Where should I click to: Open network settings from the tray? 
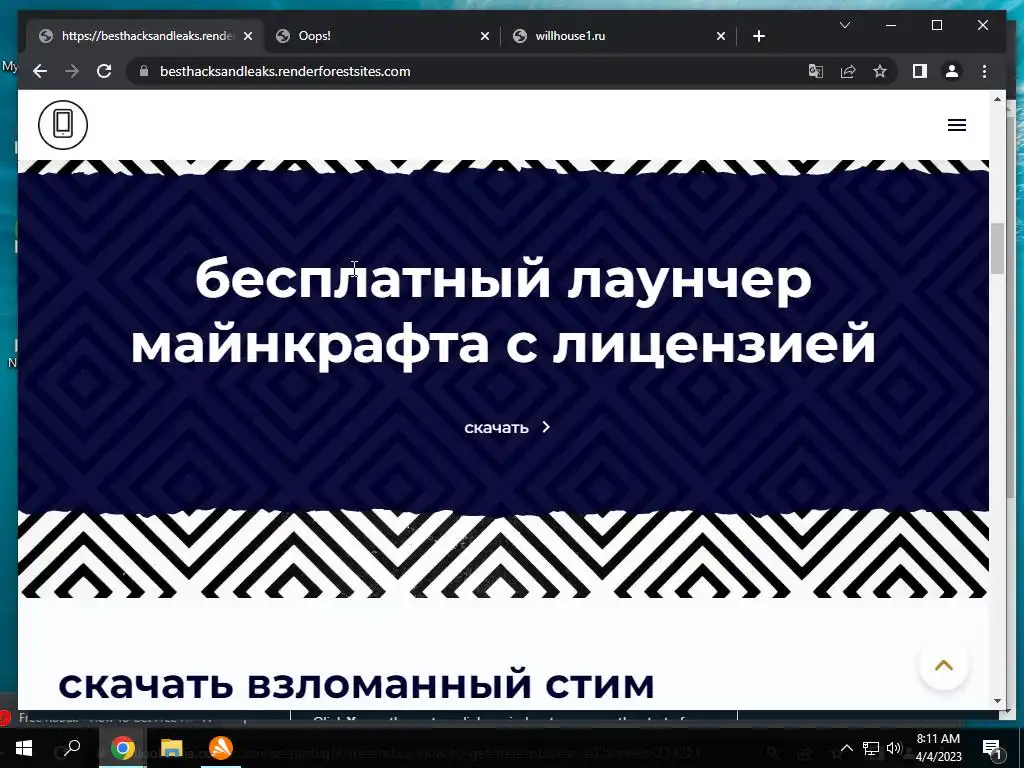point(870,748)
